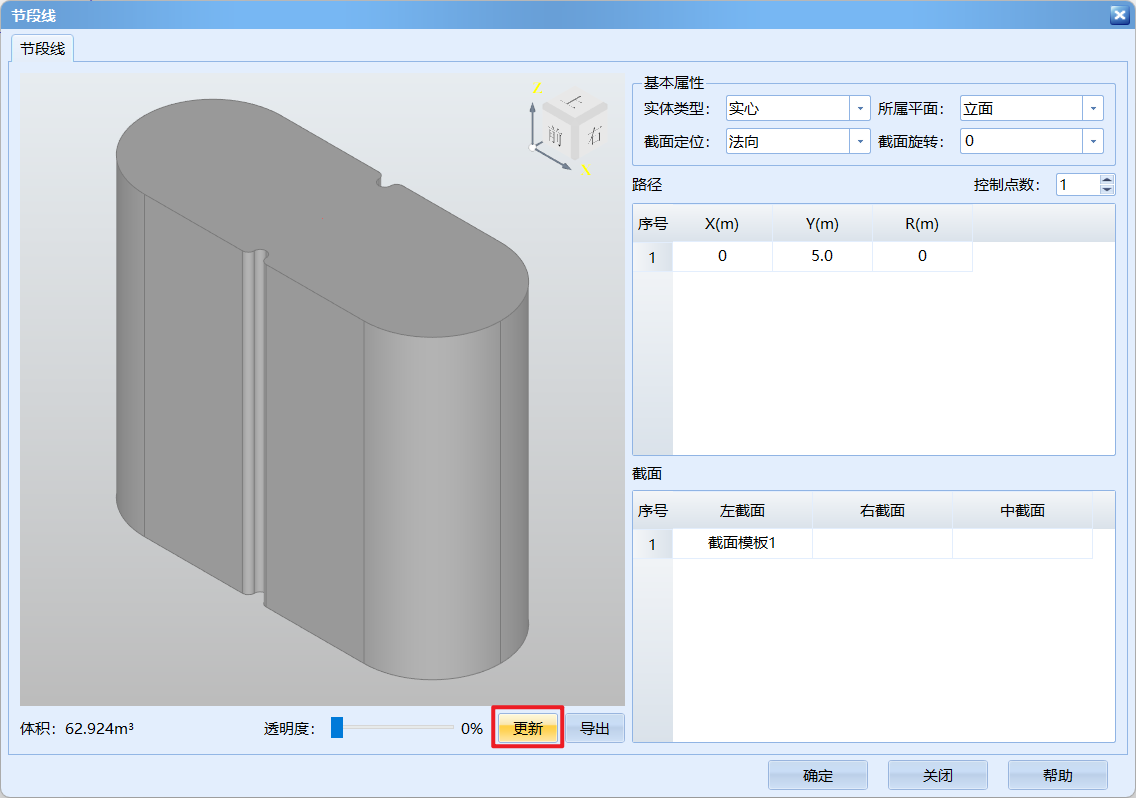
Task: Close the 节段线 dialog with the X
Action: (1119, 14)
